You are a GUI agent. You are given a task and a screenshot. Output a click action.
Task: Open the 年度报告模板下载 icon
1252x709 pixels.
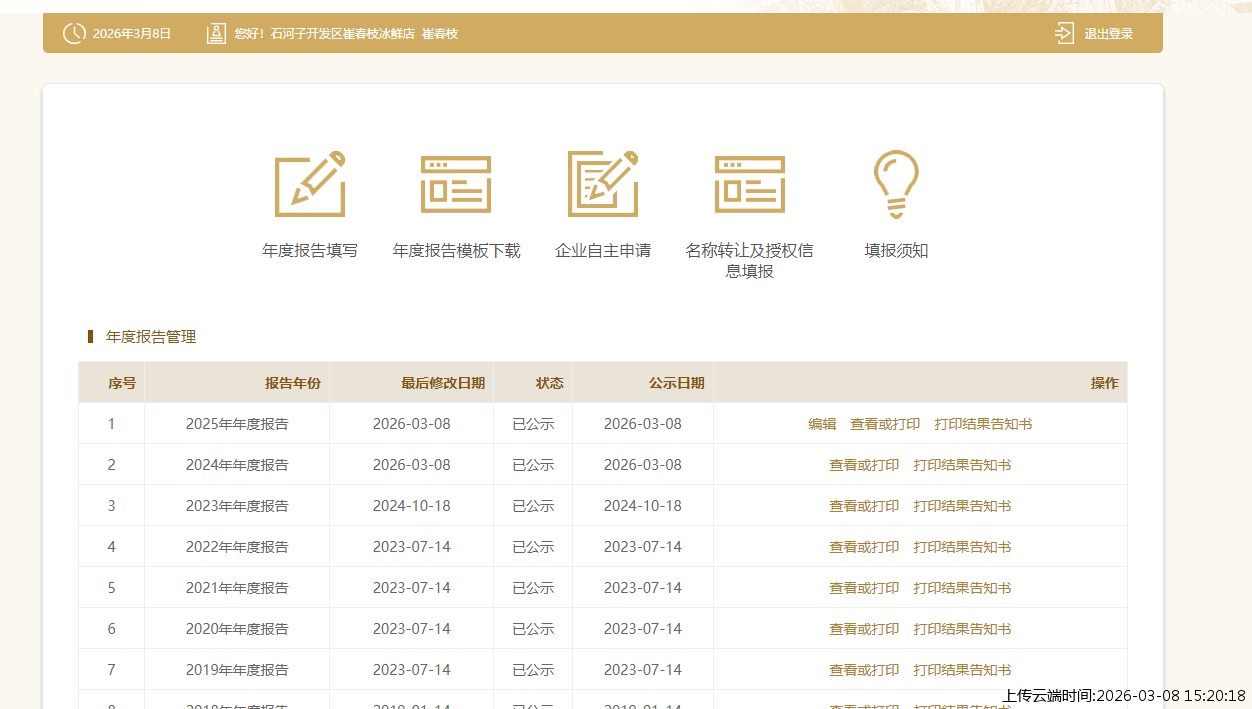[x=456, y=184]
